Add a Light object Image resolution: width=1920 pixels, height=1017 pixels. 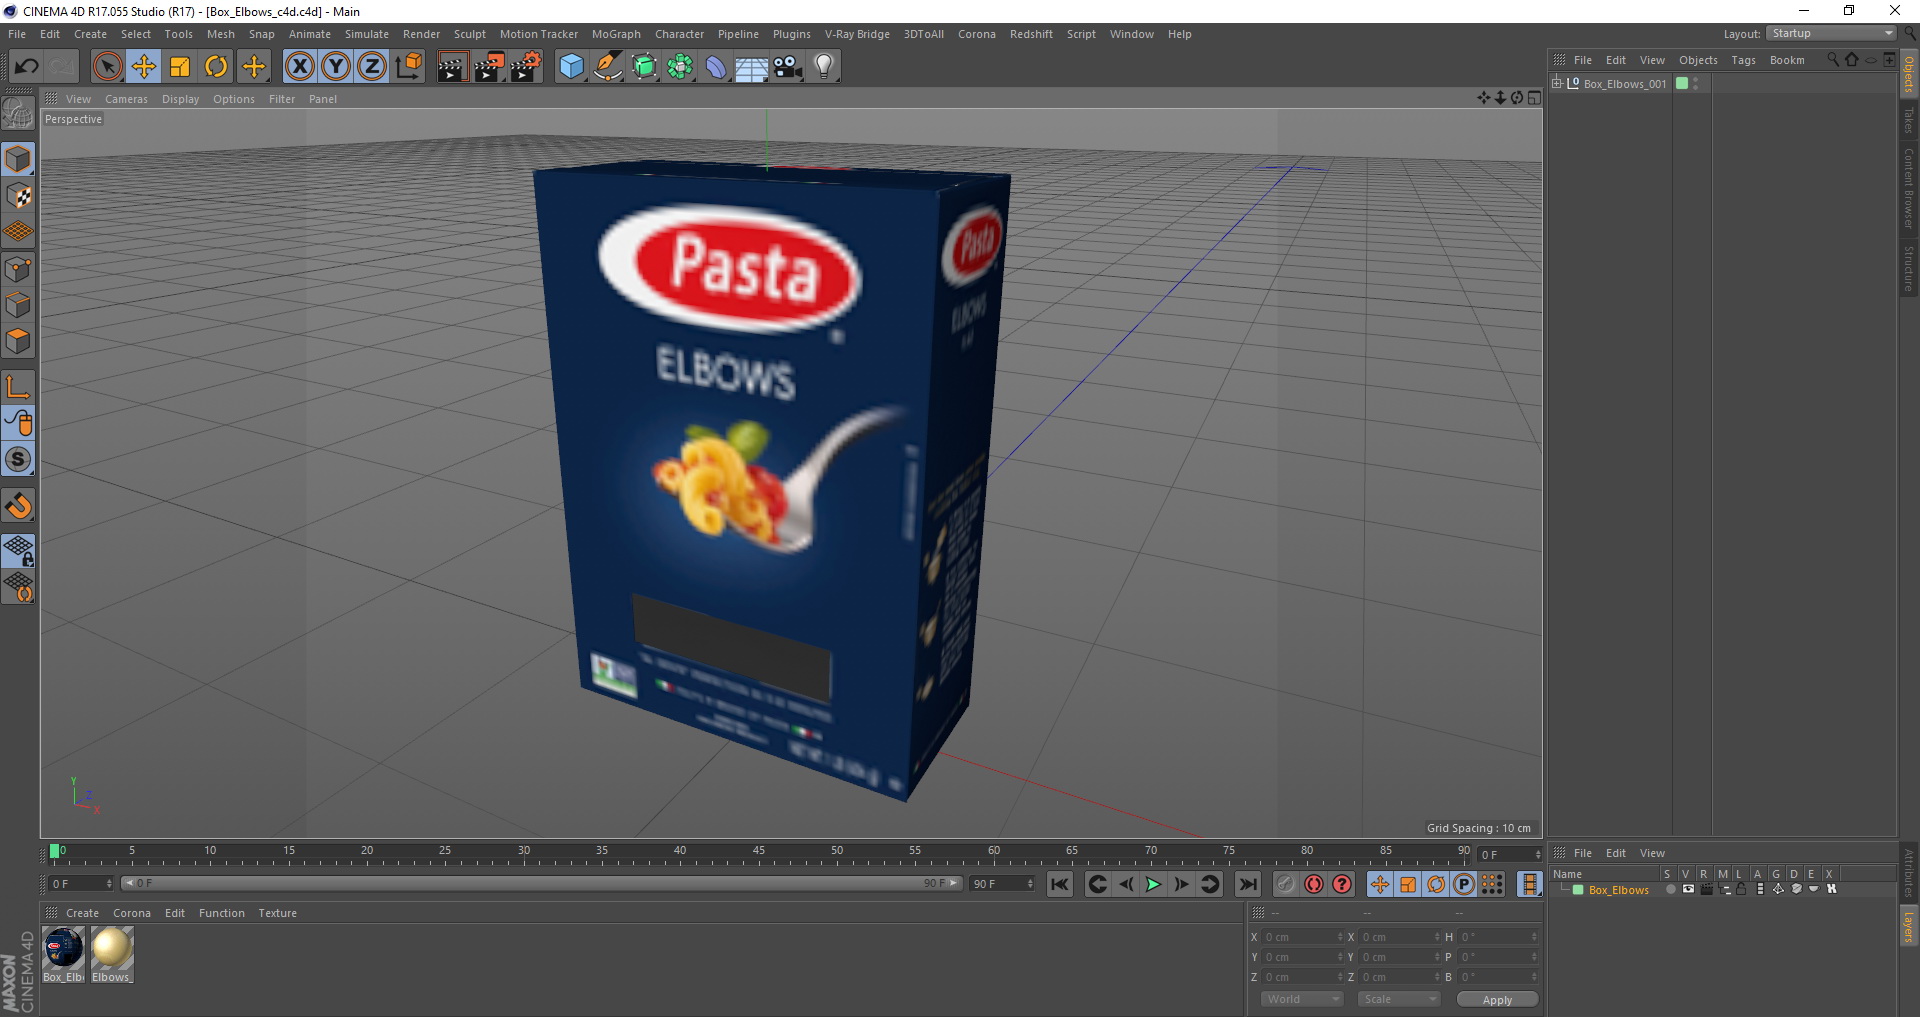tap(824, 67)
